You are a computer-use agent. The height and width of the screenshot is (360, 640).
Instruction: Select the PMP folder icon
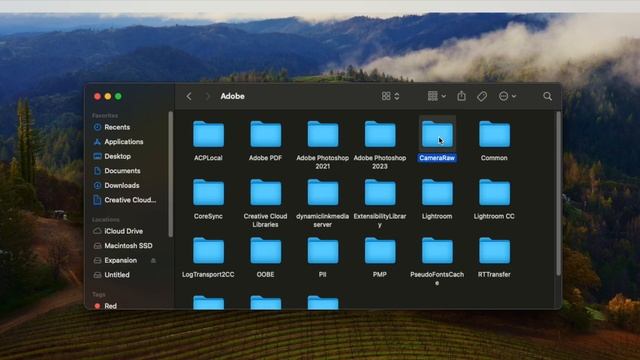point(380,251)
